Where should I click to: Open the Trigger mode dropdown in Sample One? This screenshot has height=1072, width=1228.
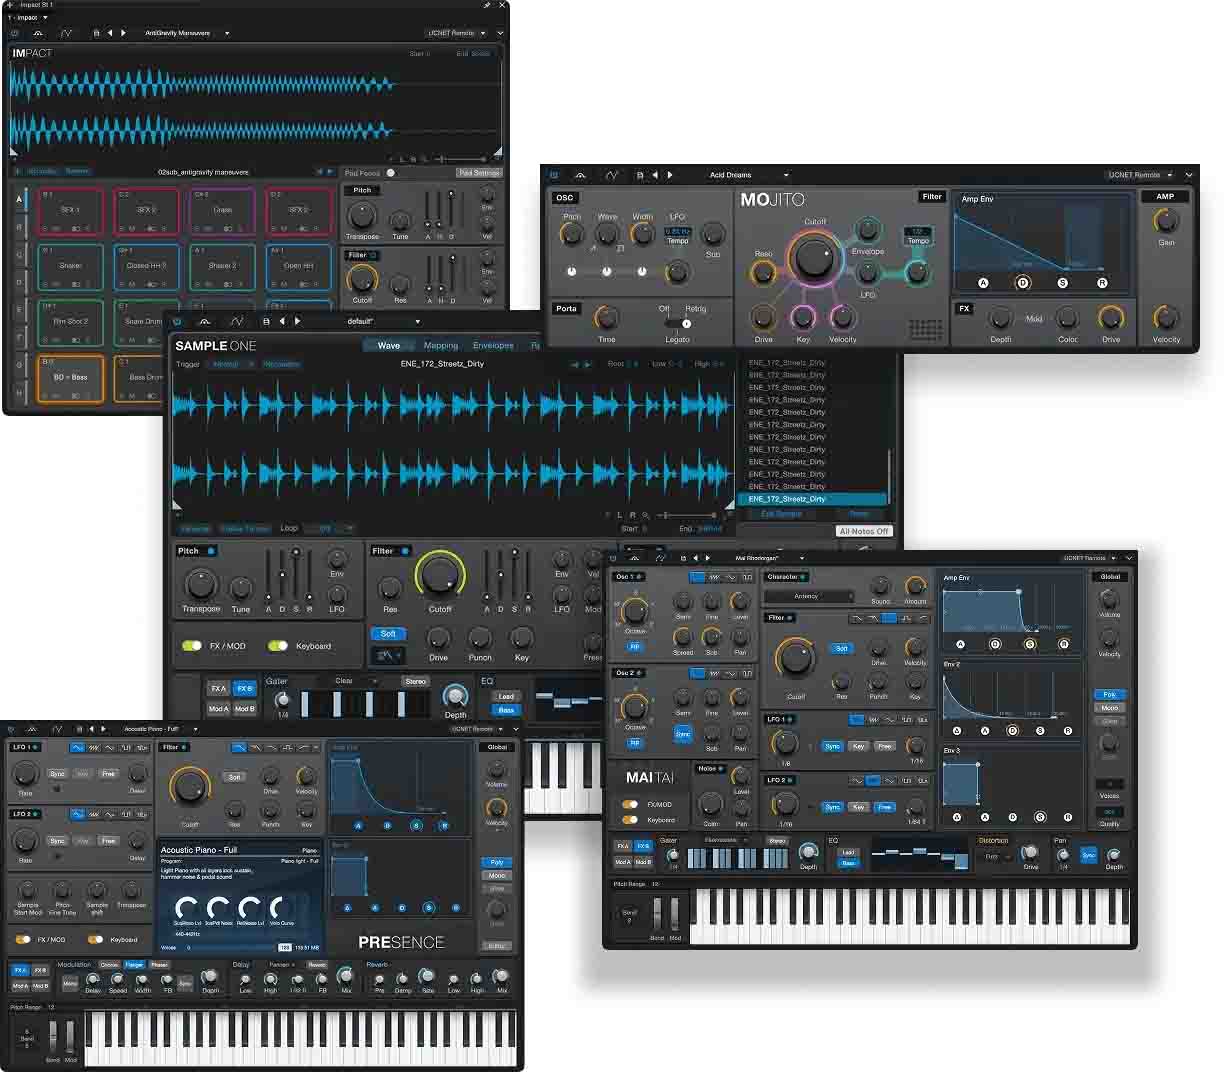pos(231,364)
